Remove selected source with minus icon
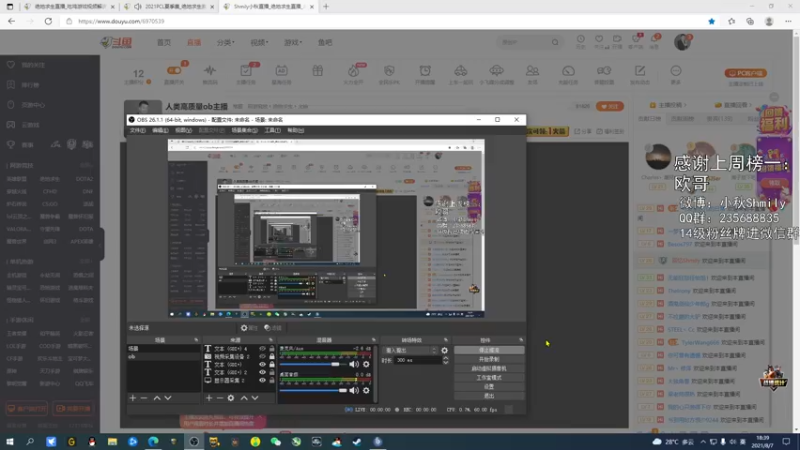This screenshot has height=450, width=800. click(220, 398)
